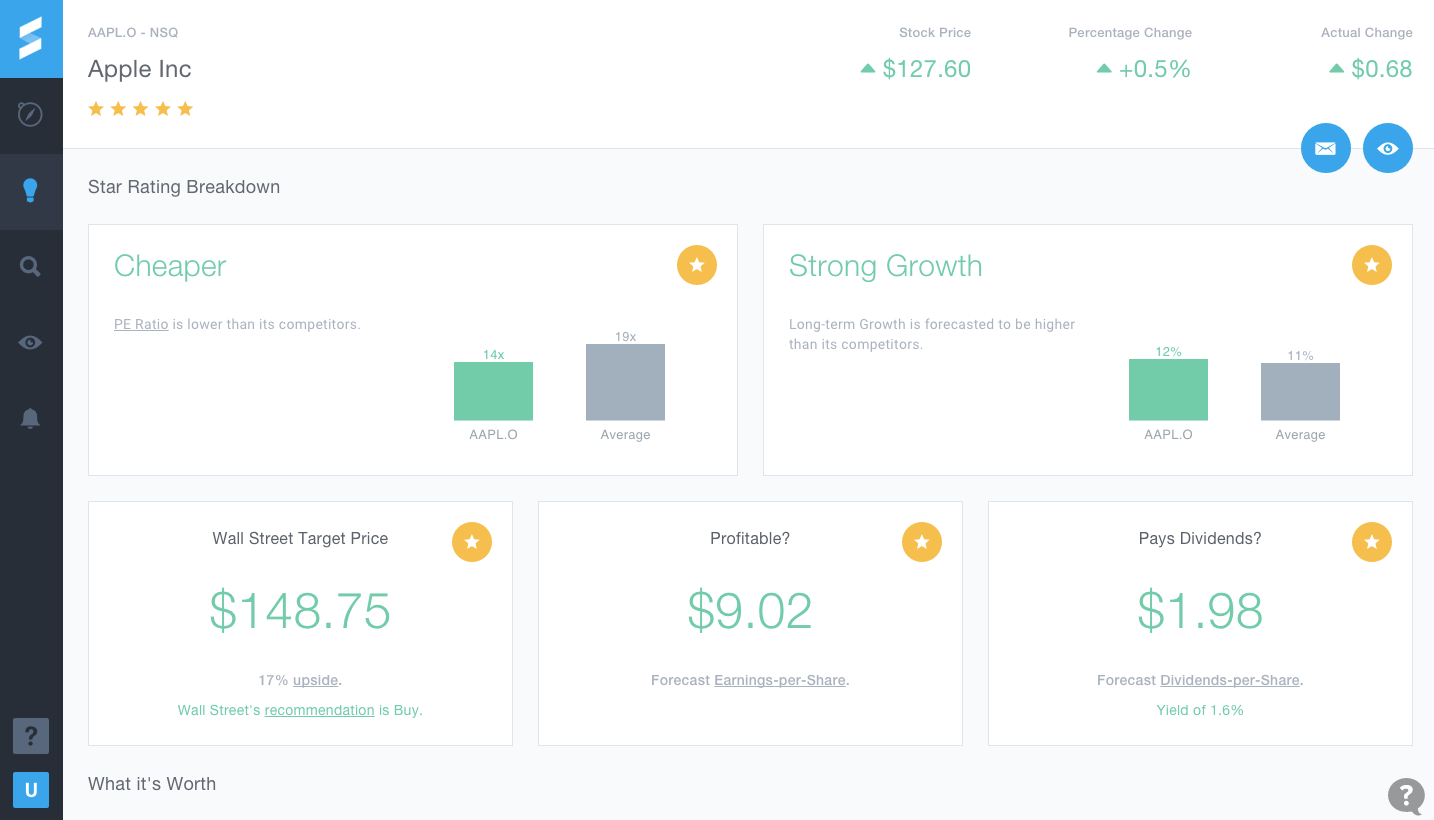Click the What it's Worth heading
This screenshot has width=1434, height=820.
click(152, 784)
